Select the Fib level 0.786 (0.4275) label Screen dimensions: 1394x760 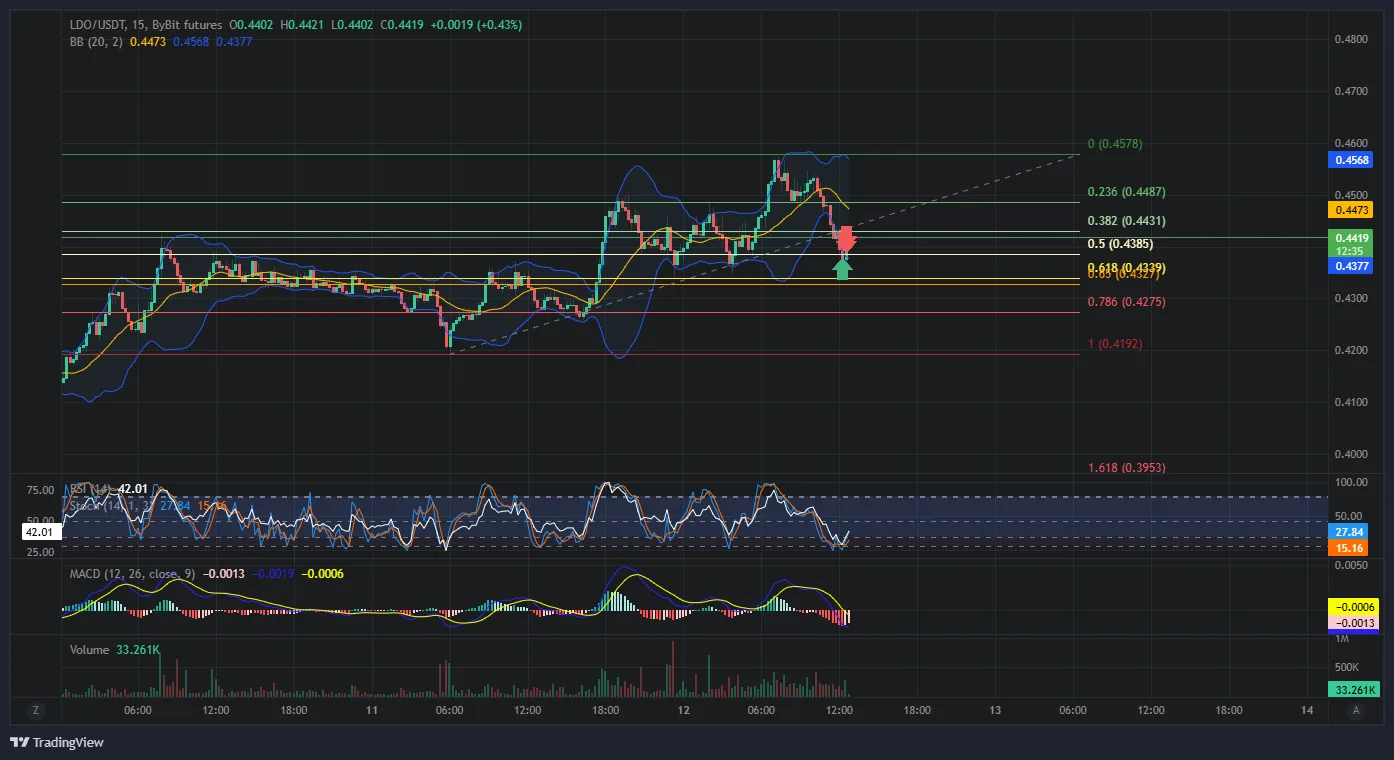1126,302
